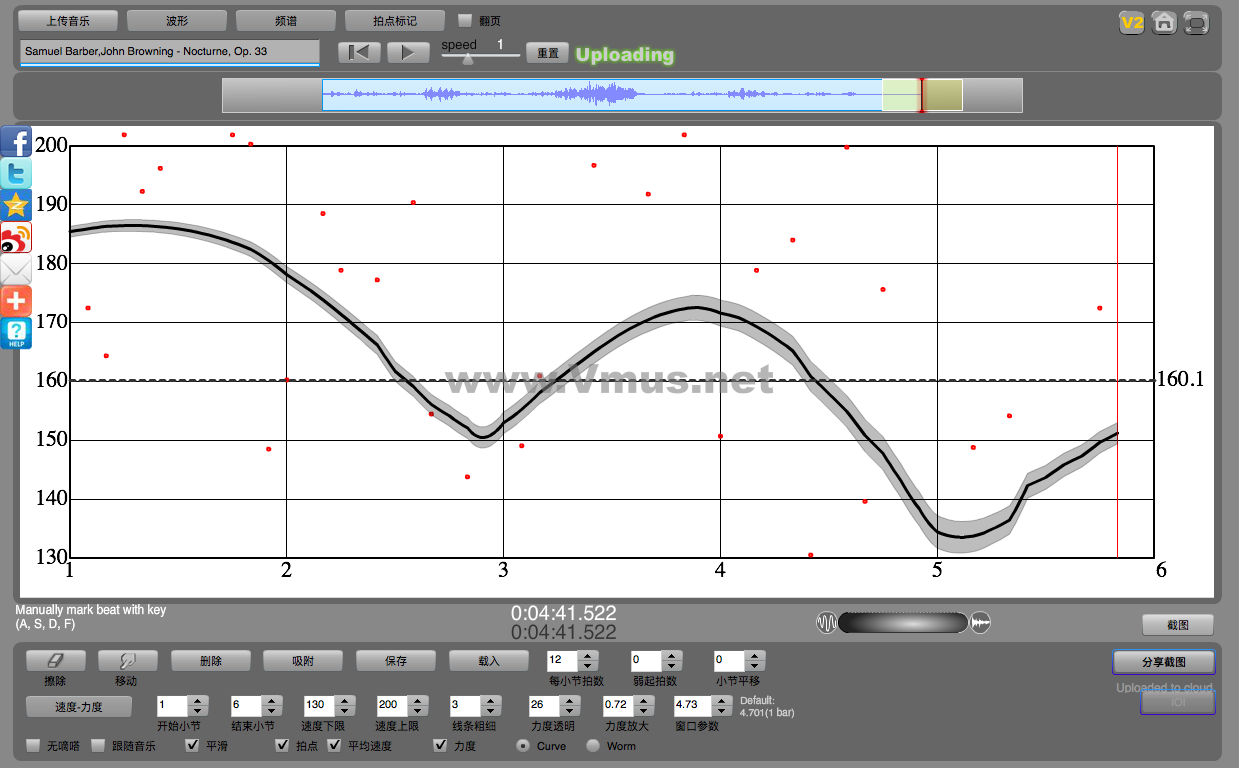
Task: Click the 分享截图 share screenshot button
Action: pos(1163,662)
